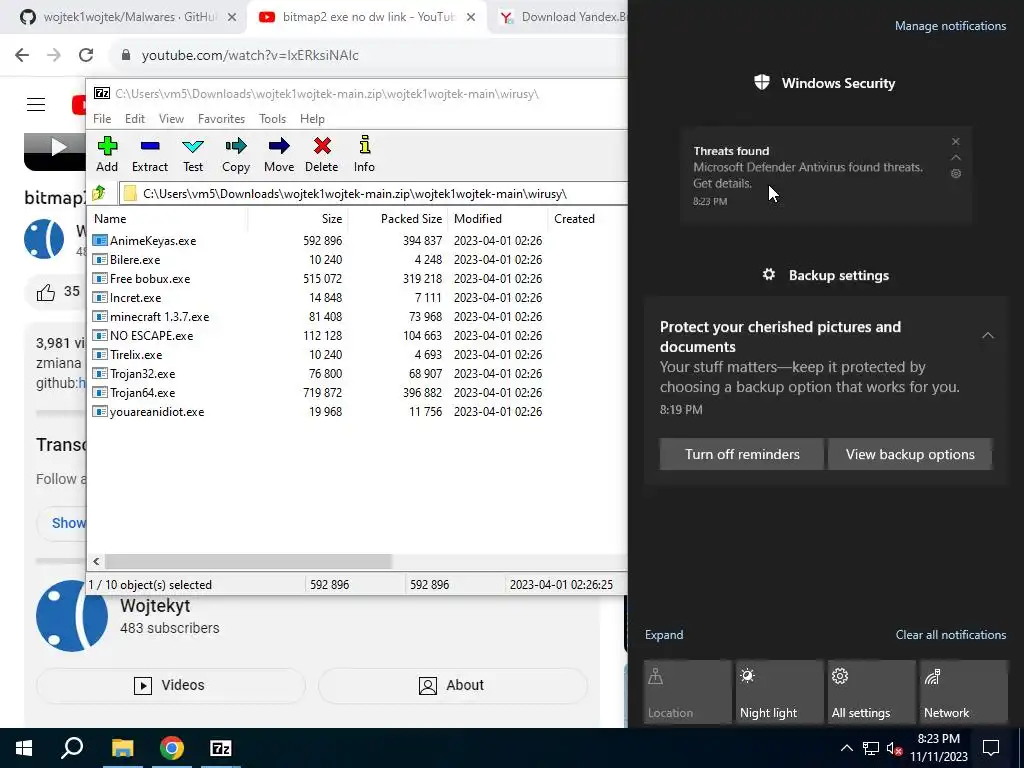Select Trojan64.exe file
Viewport: 1024px width, 768px height.
click(x=142, y=392)
